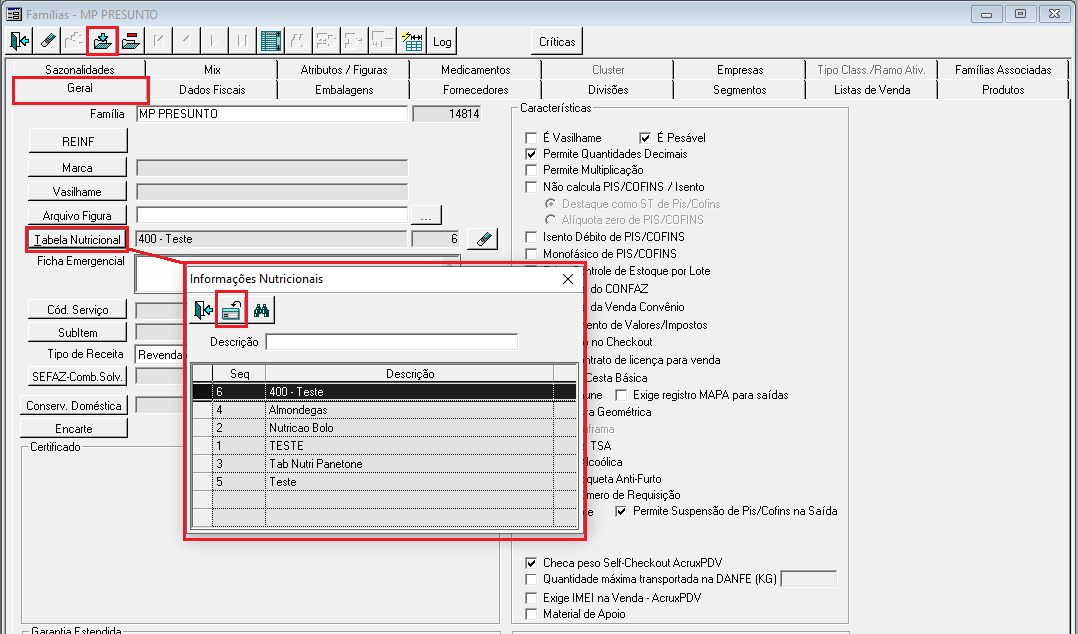Check the Material de Apoio checkbox
Screen dimensions: 1078x634
[531, 614]
